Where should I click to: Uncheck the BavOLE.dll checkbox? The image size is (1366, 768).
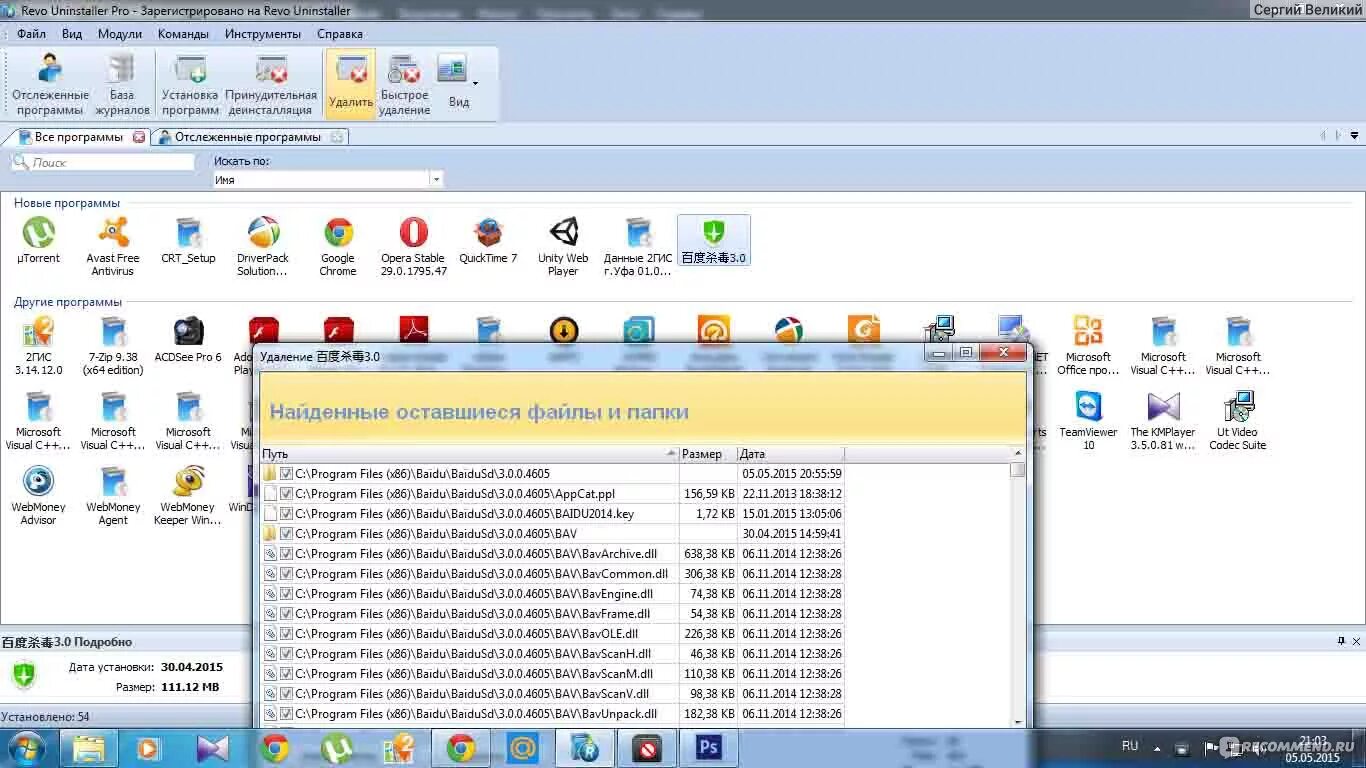click(x=286, y=634)
